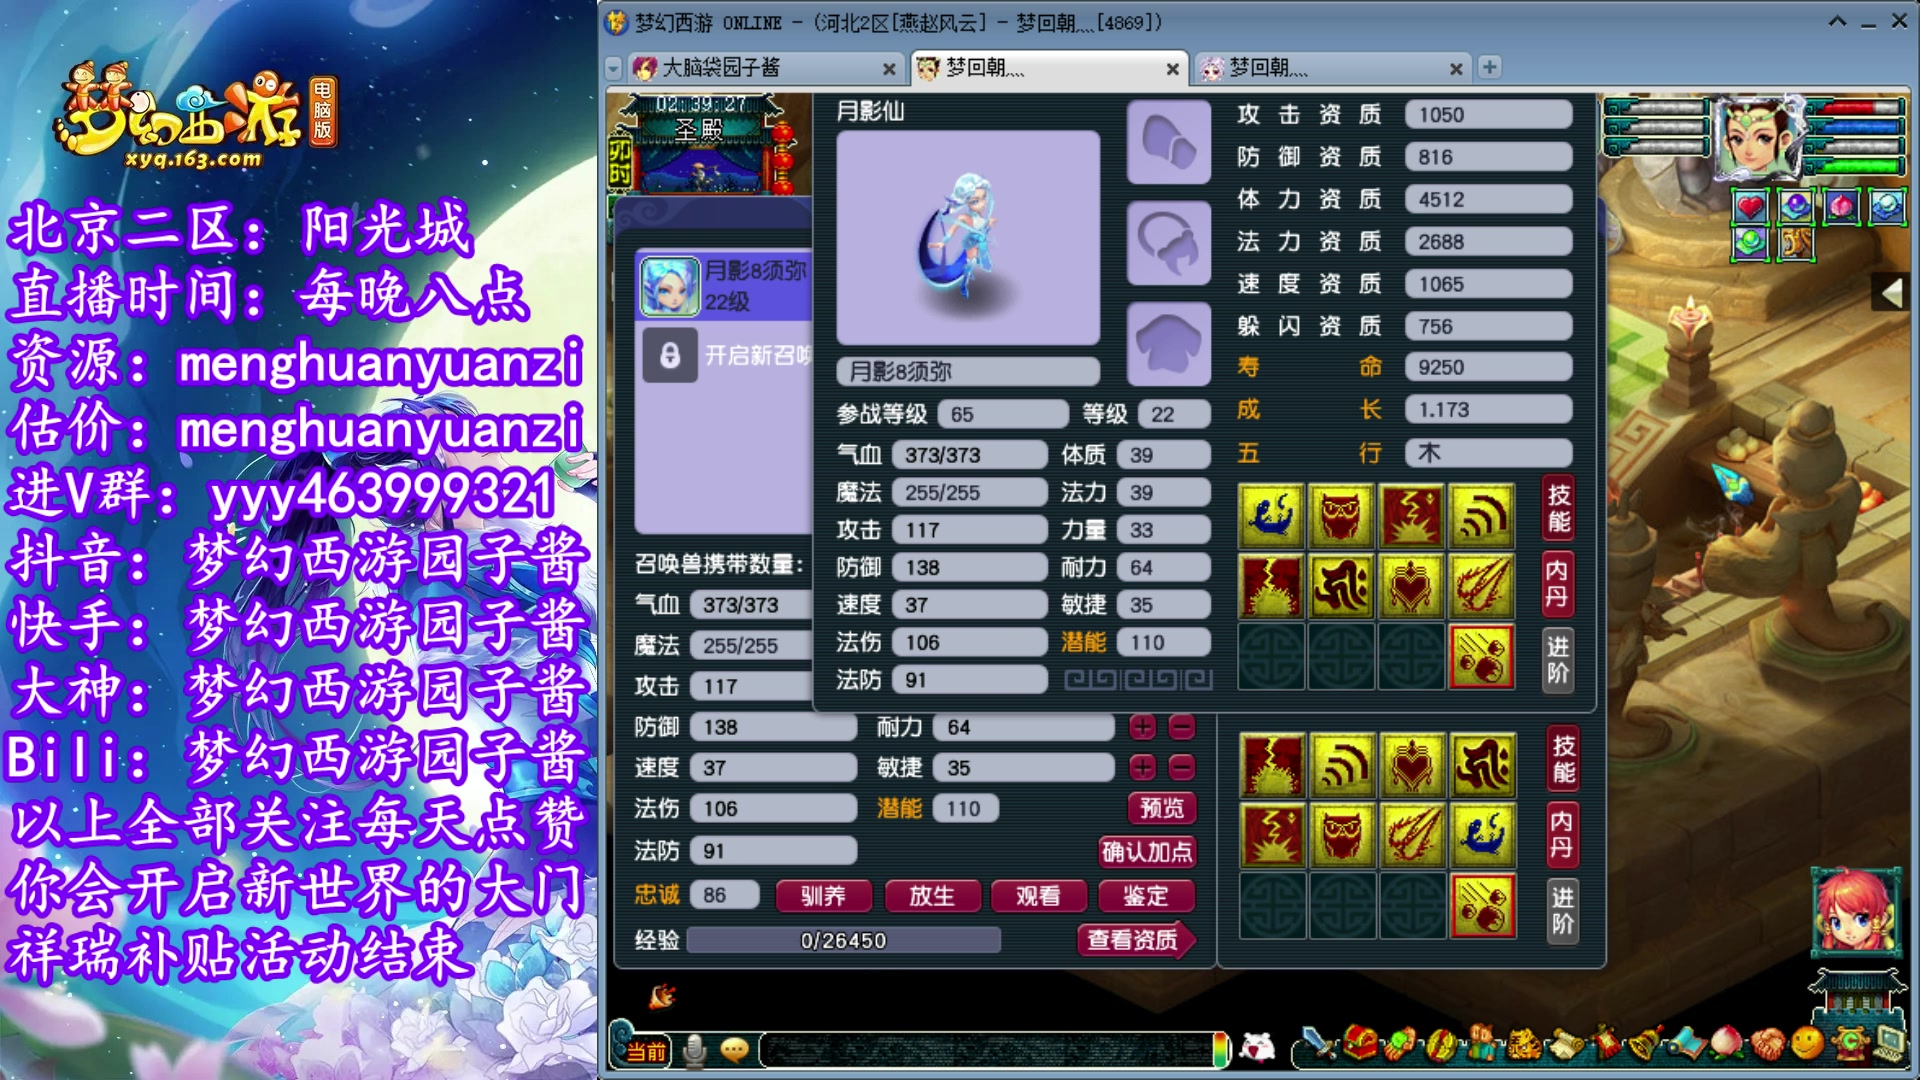Viewport: 1920px width, 1080px height.
Task: Click the red owl skill icon in 月影仙 panel
Action: (x=1341, y=516)
